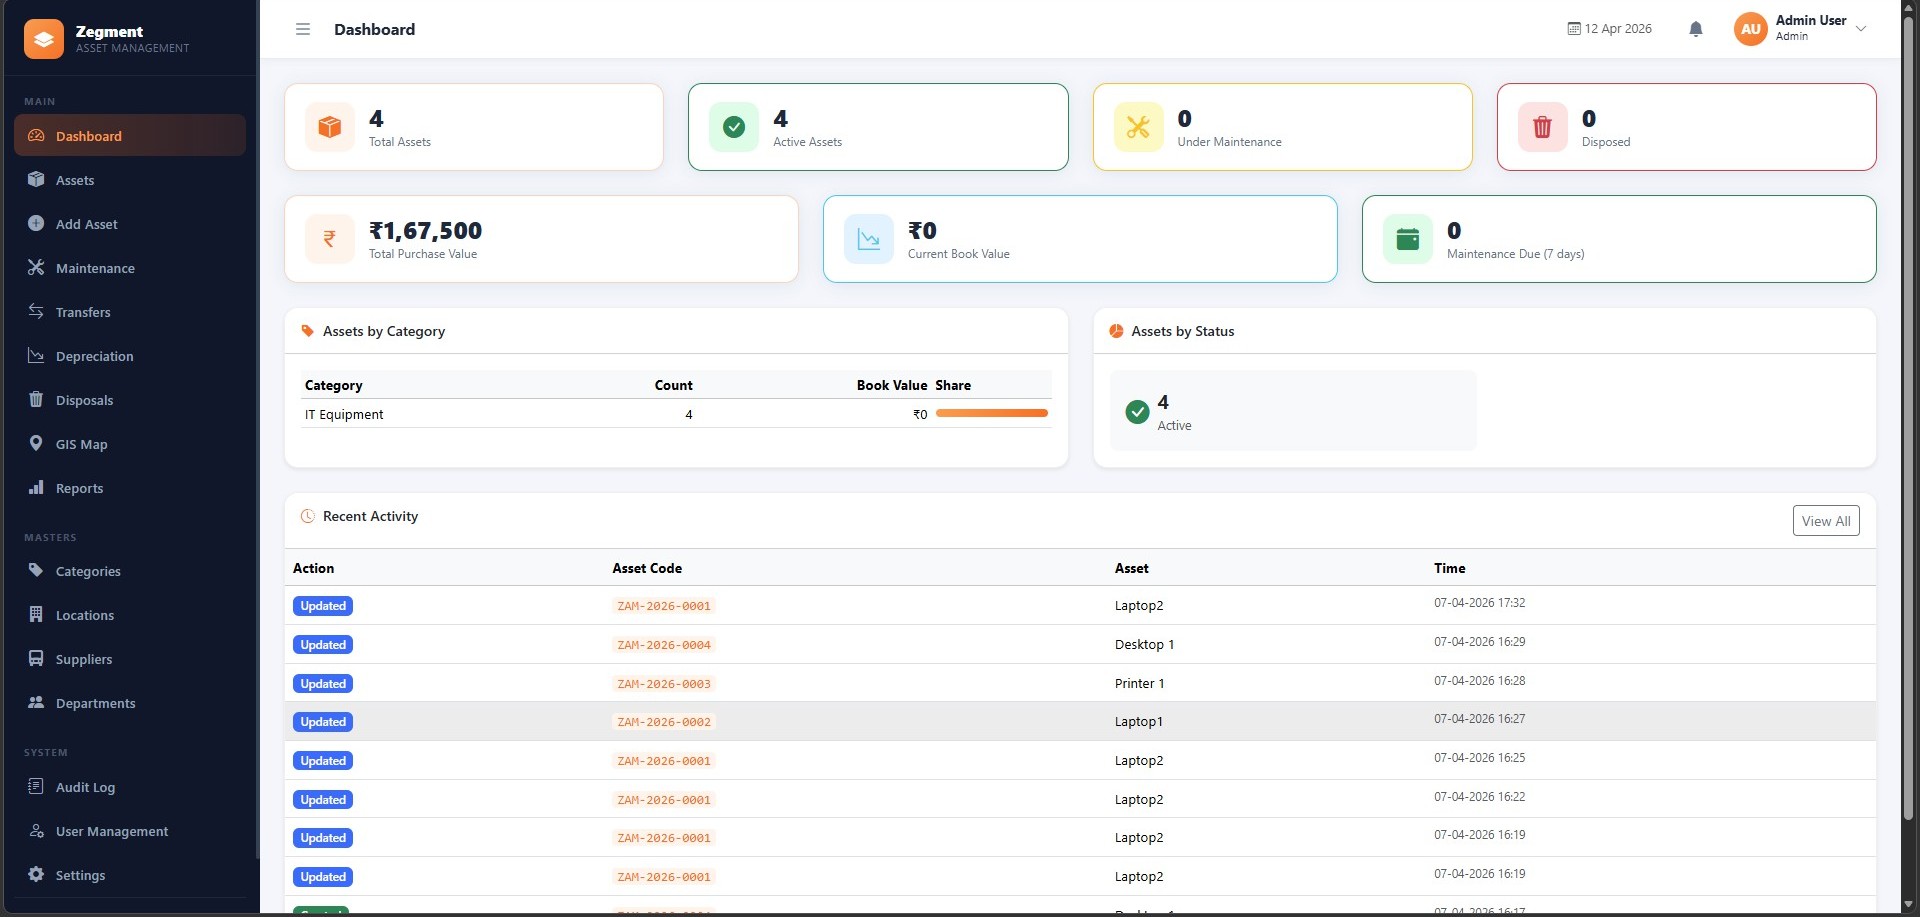This screenshot has width=1920, height=917.
Task: Open the GIS Map page
Action: [81, 444]
